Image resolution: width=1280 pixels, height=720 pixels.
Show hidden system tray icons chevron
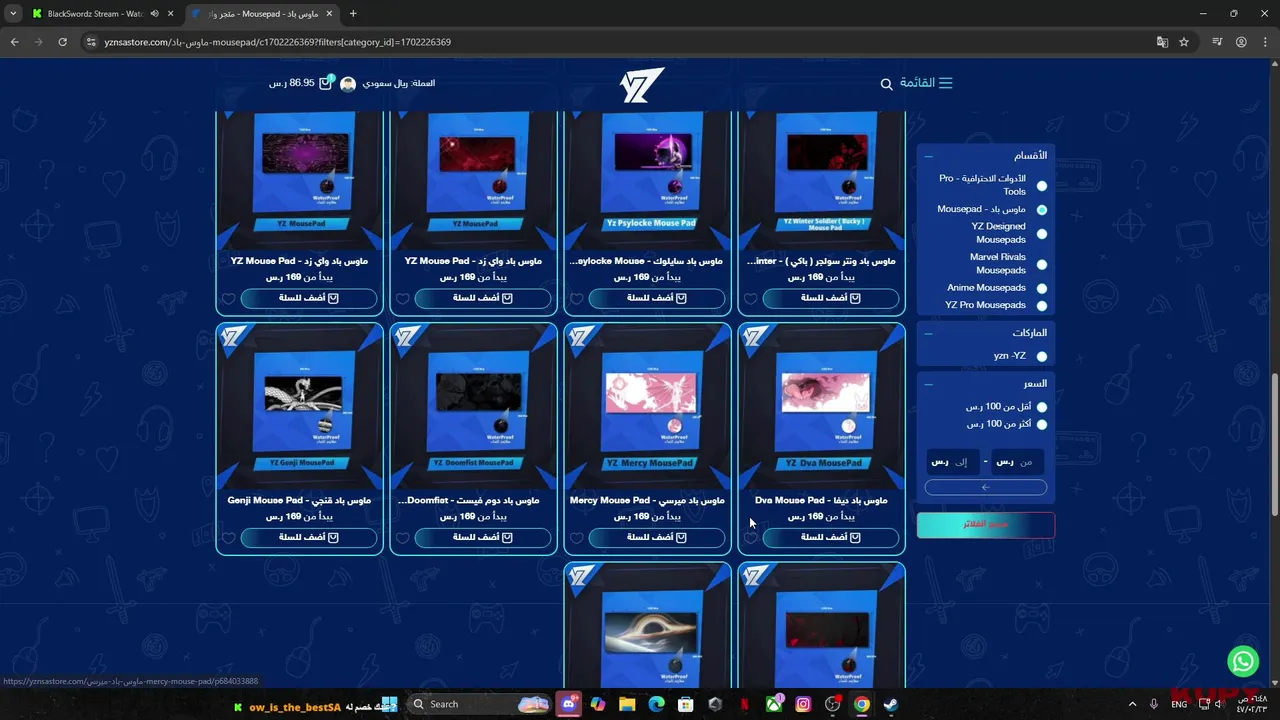tap(1132, 704)
